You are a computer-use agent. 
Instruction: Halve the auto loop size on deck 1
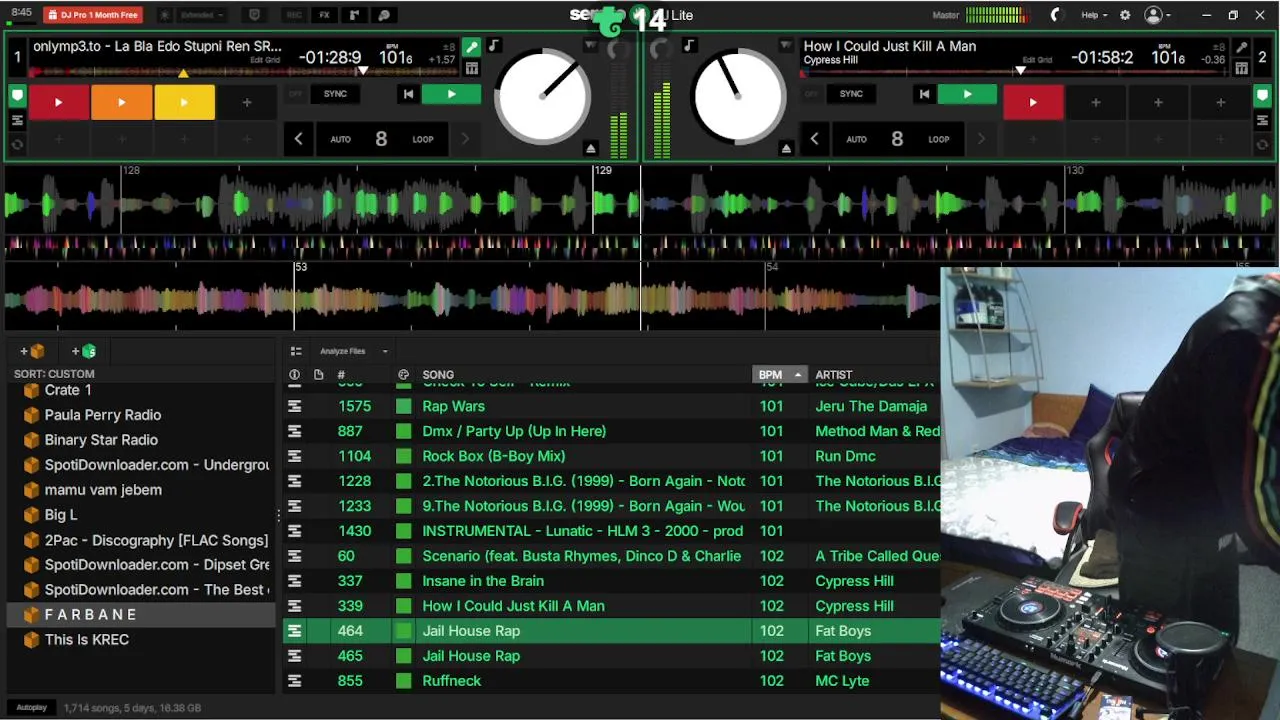(298, 139)
